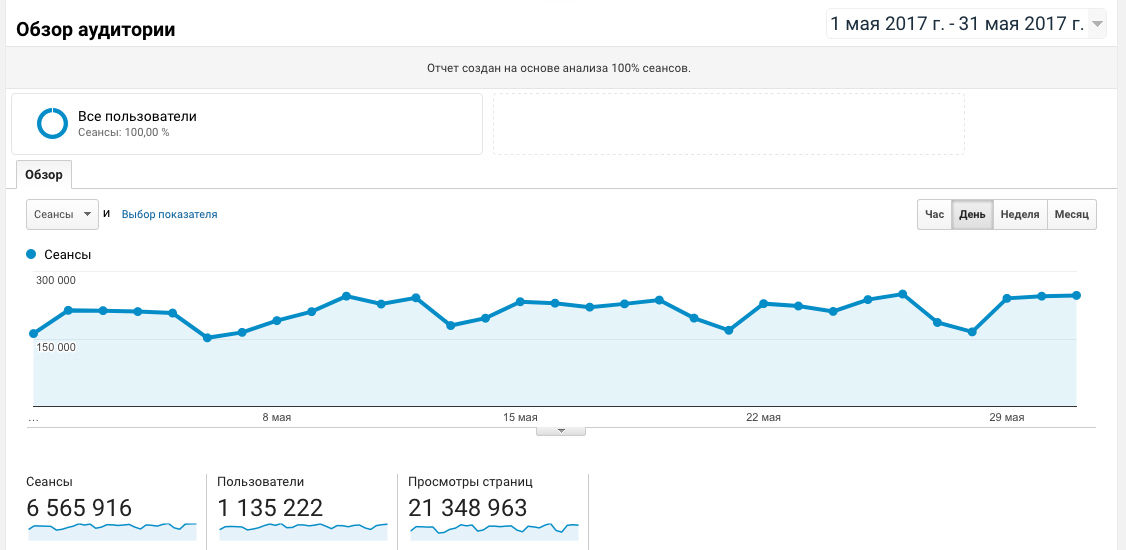The width and height of the screenshot is (1126, 550).
Task: Click the last data point on chart
Action: (1076, 295)
